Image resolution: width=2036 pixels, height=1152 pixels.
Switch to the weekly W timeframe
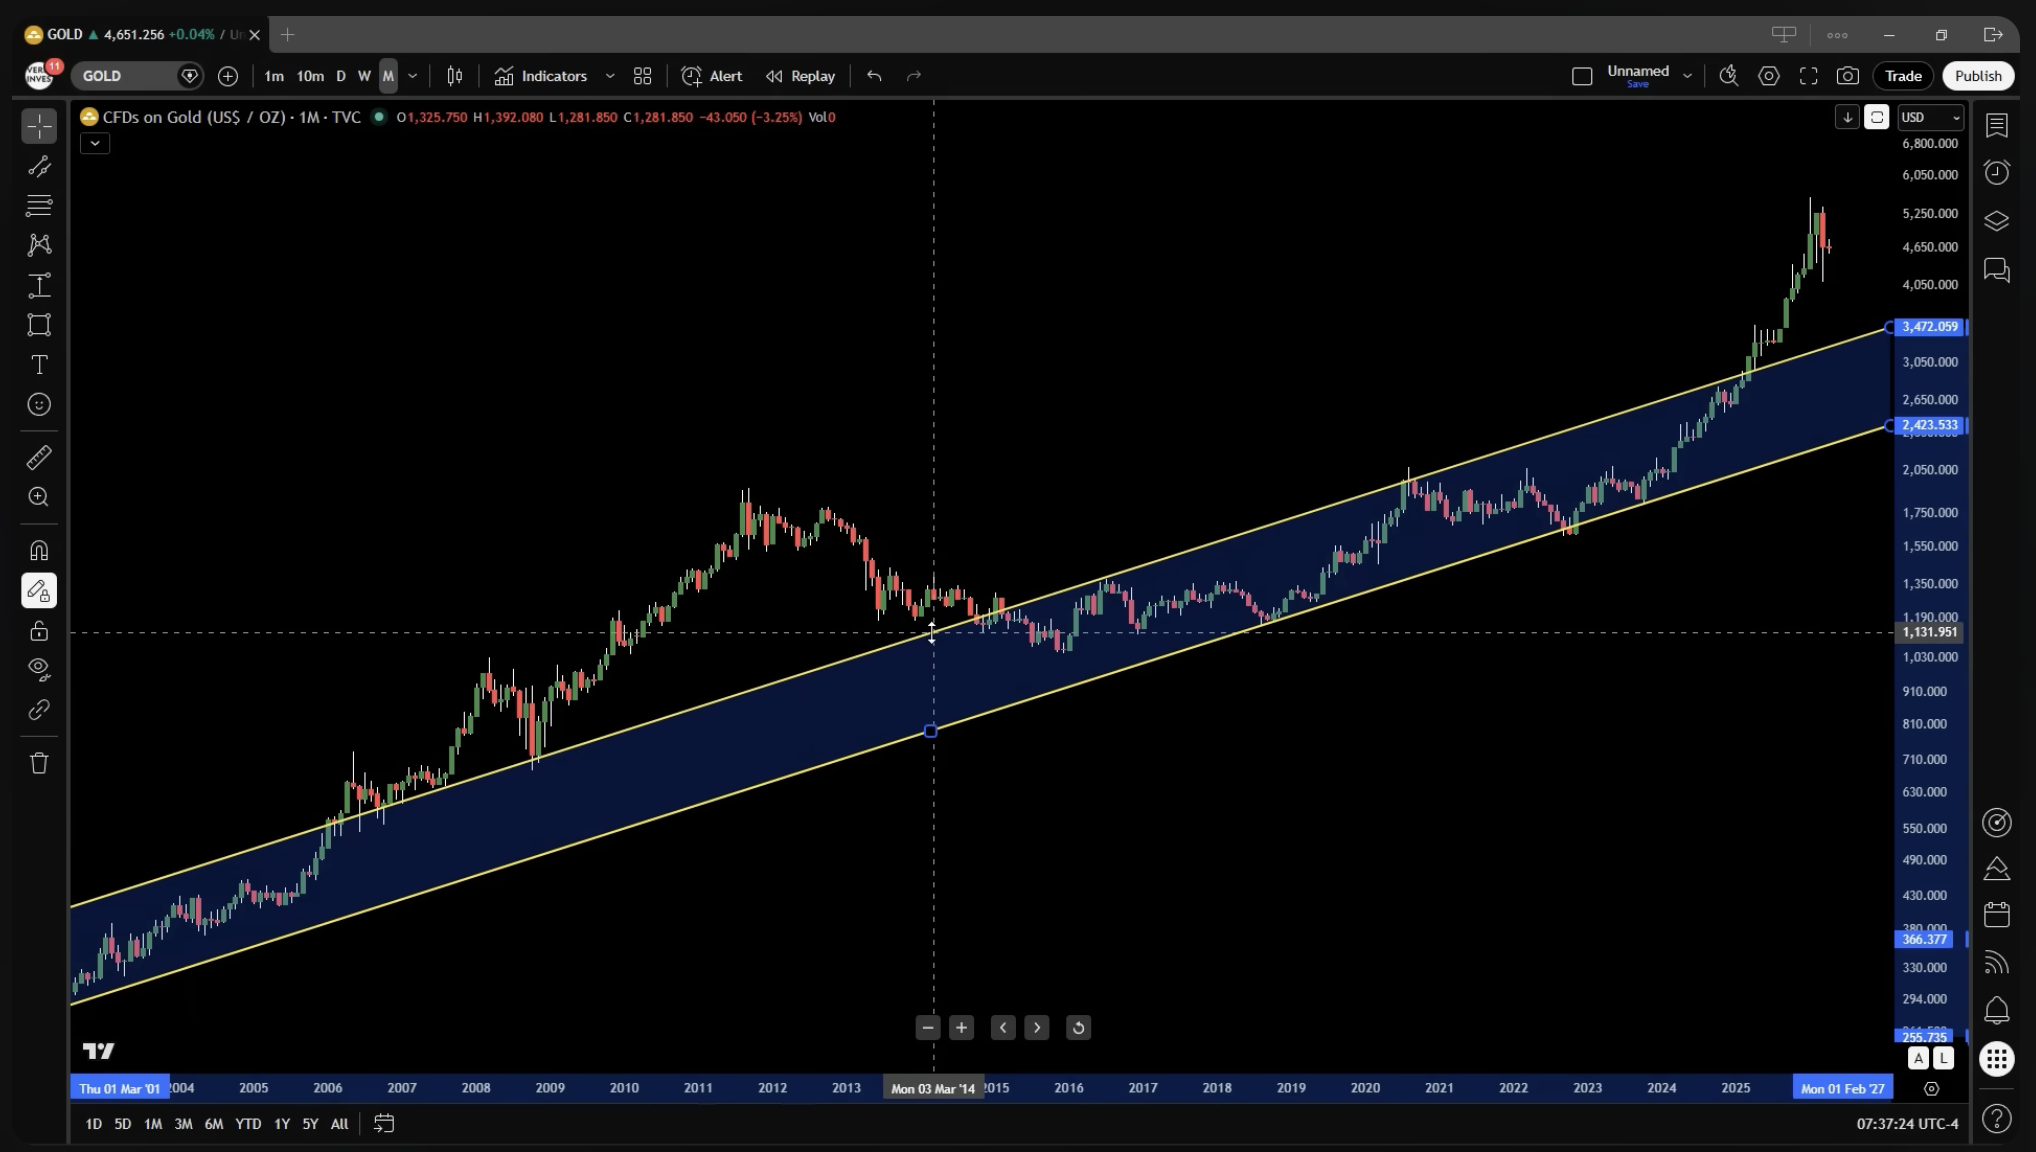pos(364,76)
